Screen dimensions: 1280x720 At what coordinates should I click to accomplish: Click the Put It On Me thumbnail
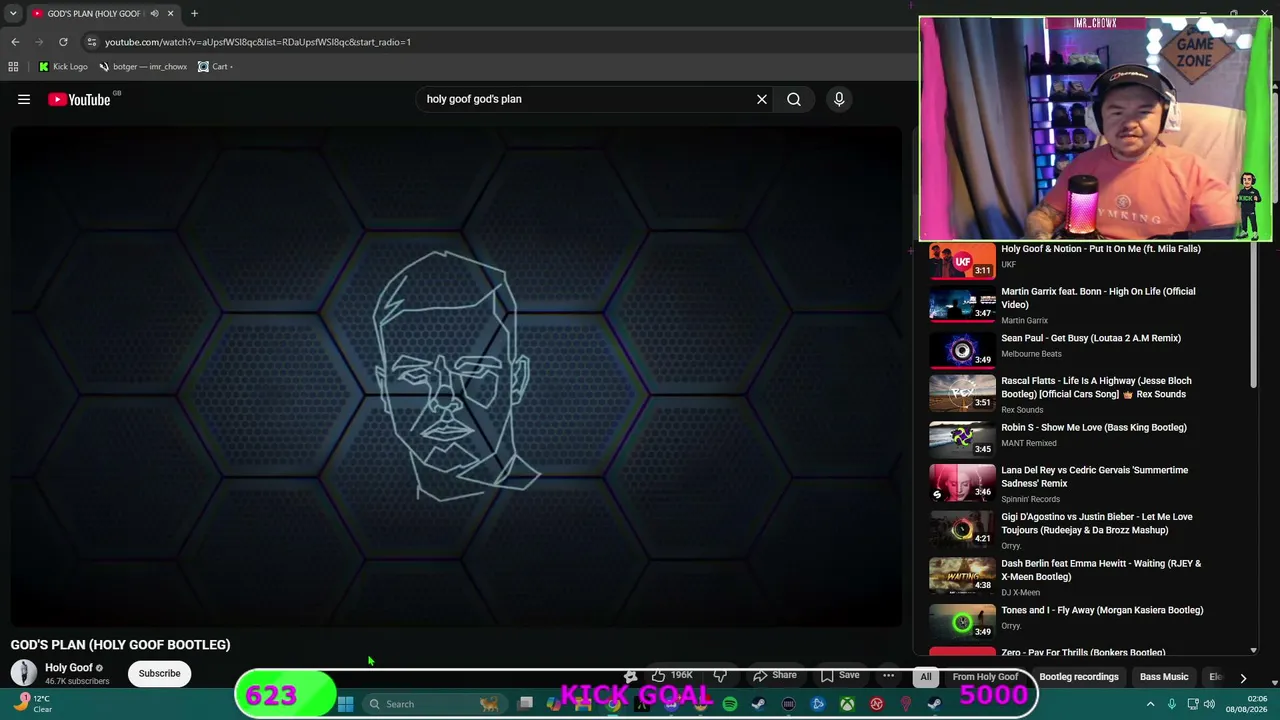(x=962, y=261)
